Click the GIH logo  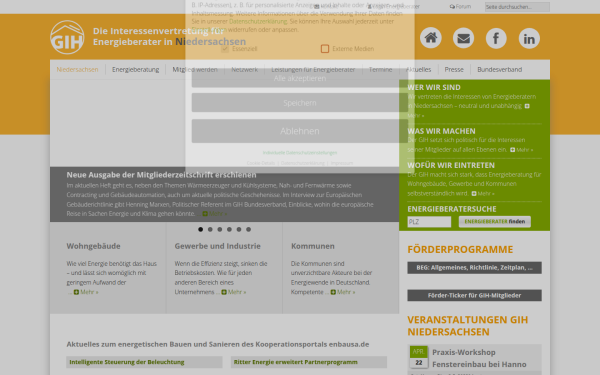coord(67,38)
